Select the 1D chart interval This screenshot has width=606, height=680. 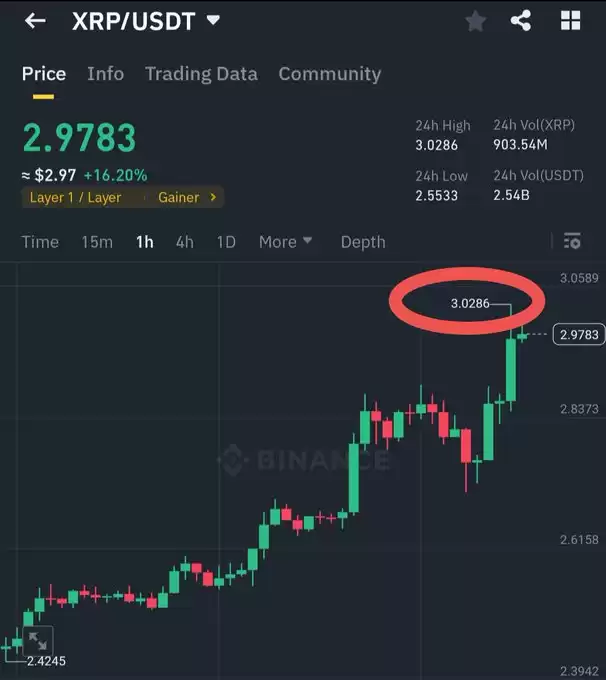pyautogui.click(x=226, y=242)
